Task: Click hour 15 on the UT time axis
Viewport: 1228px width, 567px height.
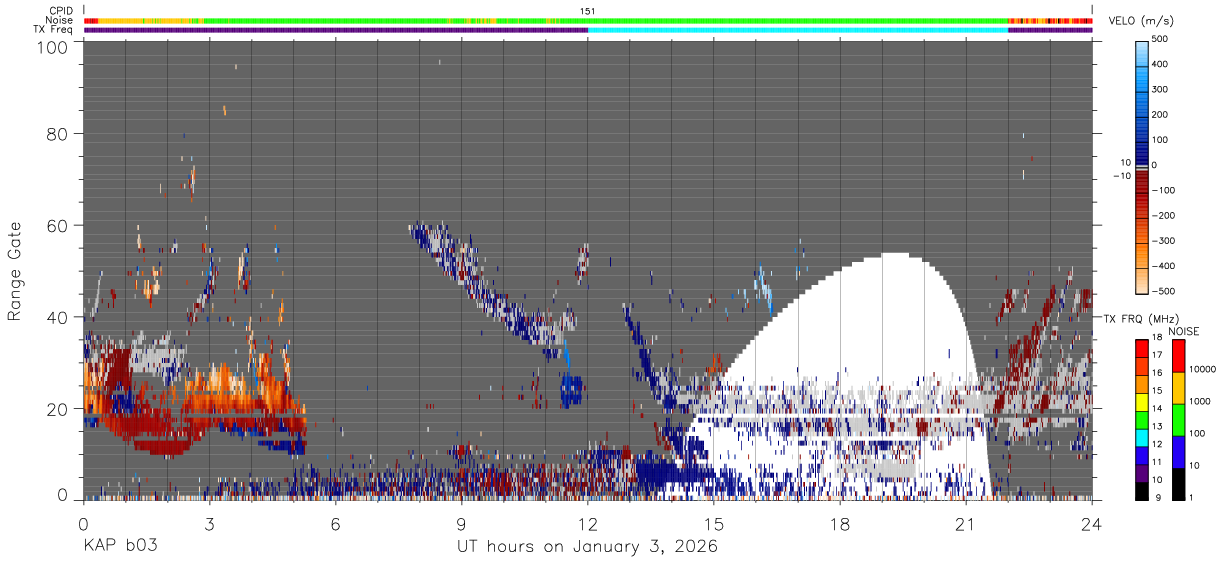Action: 713,523
